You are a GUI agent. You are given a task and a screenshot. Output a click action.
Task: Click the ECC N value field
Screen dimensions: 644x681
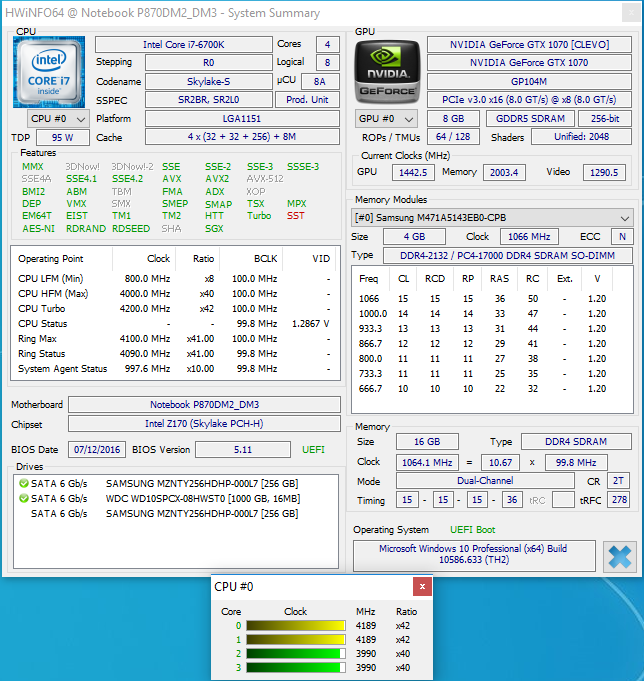[x=622, y=237]
